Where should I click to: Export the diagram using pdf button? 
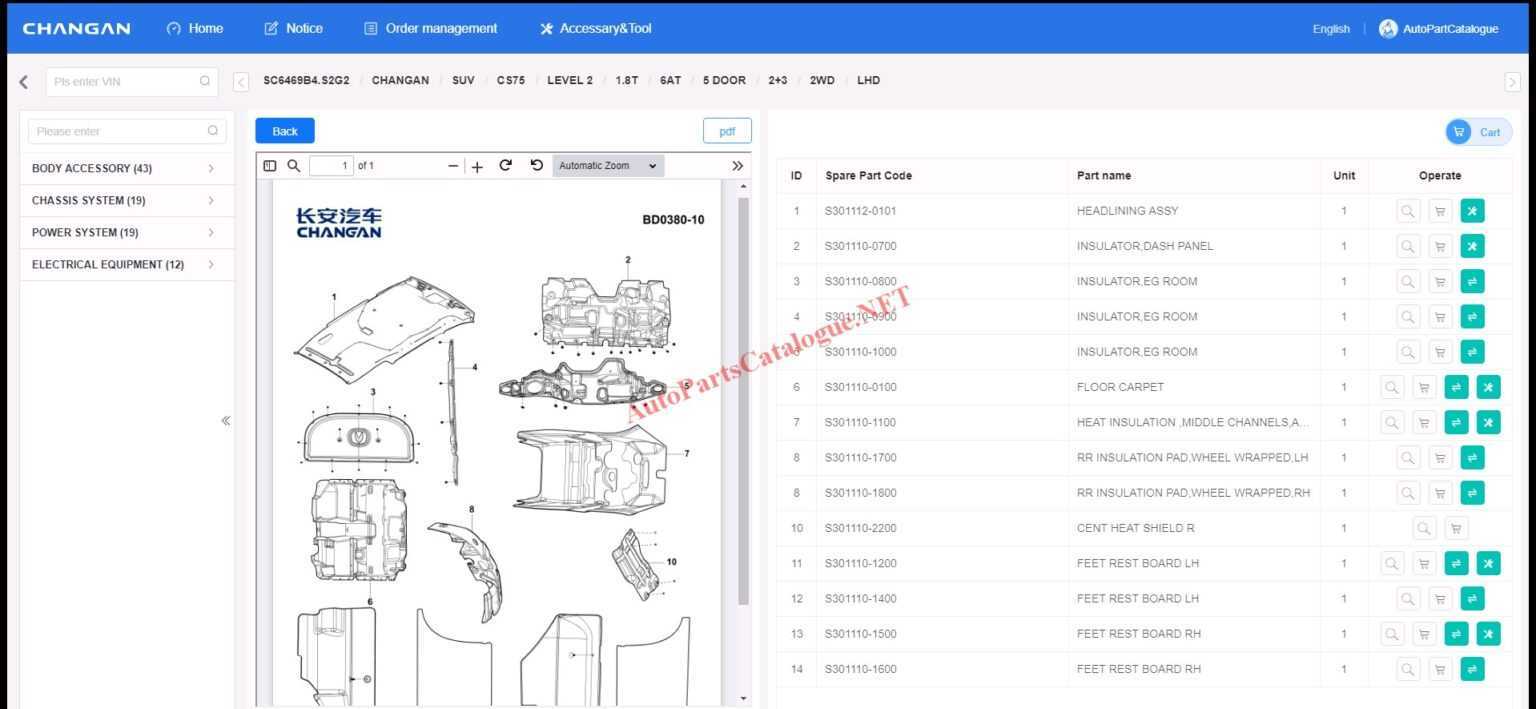(x=727, y=130)
